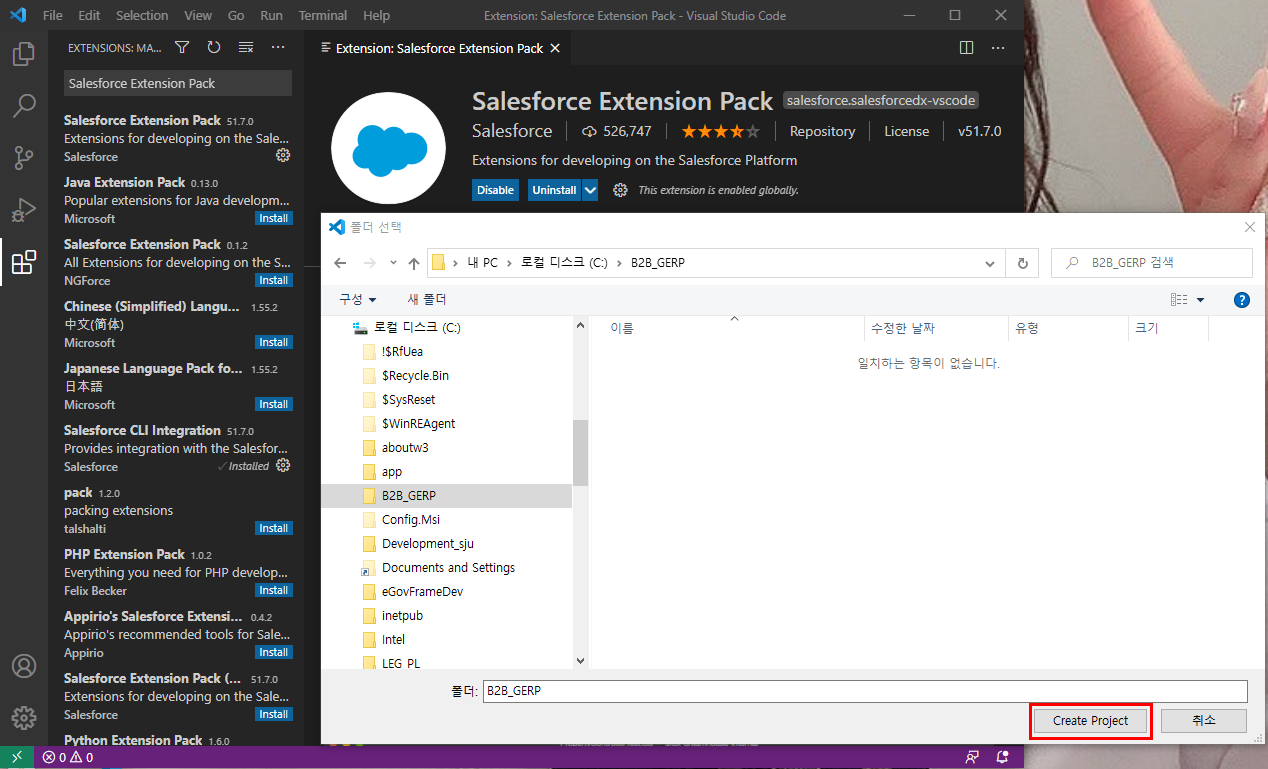The height and width of the screenshot is (769, 1268).
Task: Click the B2B_GERP 검색 search box
Action: (x=1152, y=263)
